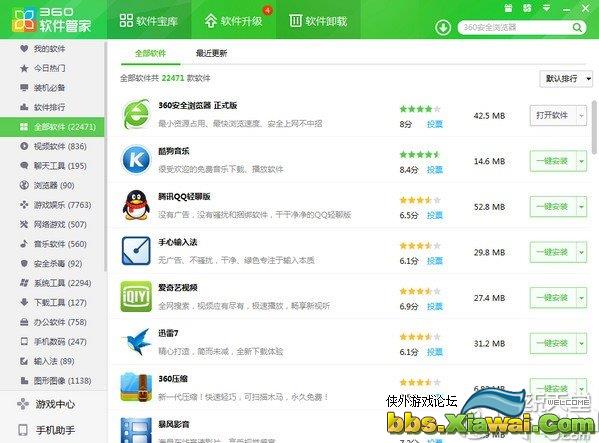The image size is (599, 443).
Task: Open the 软件卸载 top tab
Action: (318, 21)
